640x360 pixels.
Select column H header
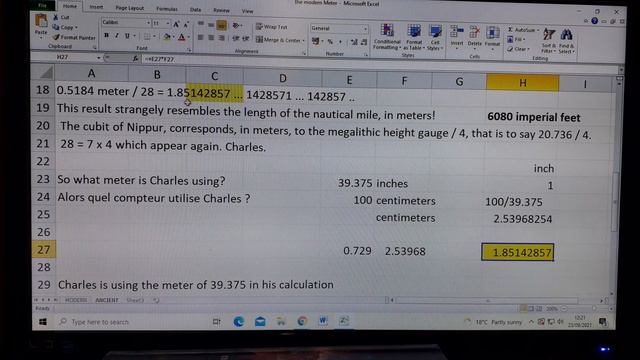tap(522, 82)
